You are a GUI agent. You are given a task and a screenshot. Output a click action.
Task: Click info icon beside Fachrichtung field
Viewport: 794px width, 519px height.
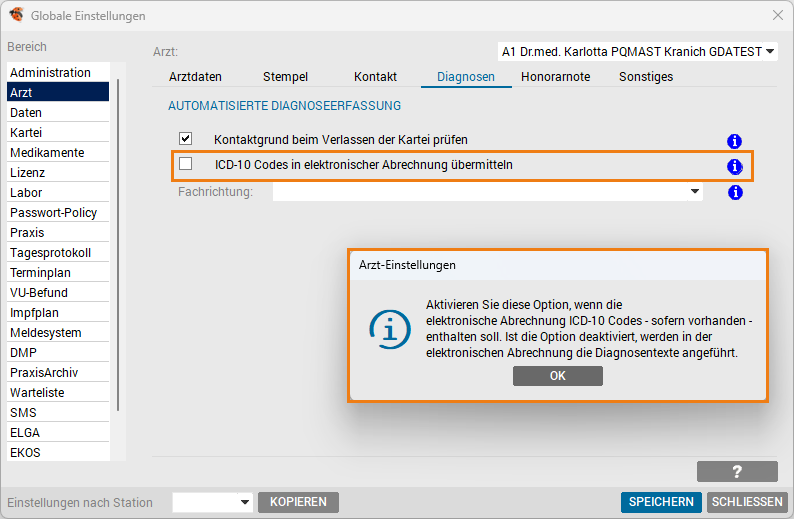tap(735, 192)
